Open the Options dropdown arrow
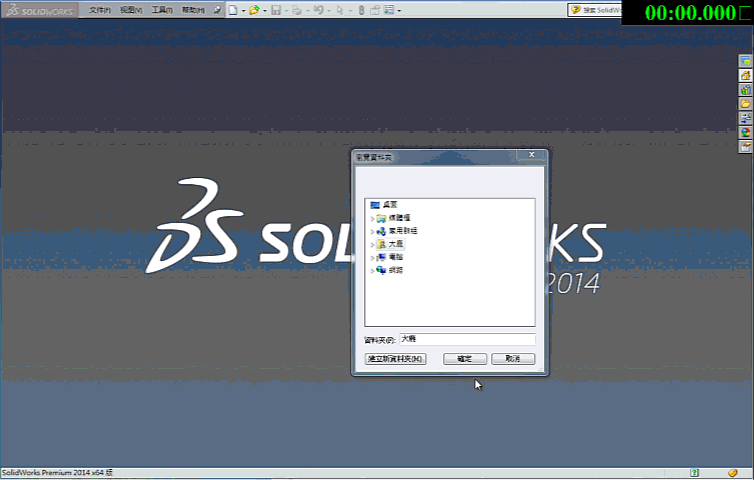The image size is (754, 480). 399,10
